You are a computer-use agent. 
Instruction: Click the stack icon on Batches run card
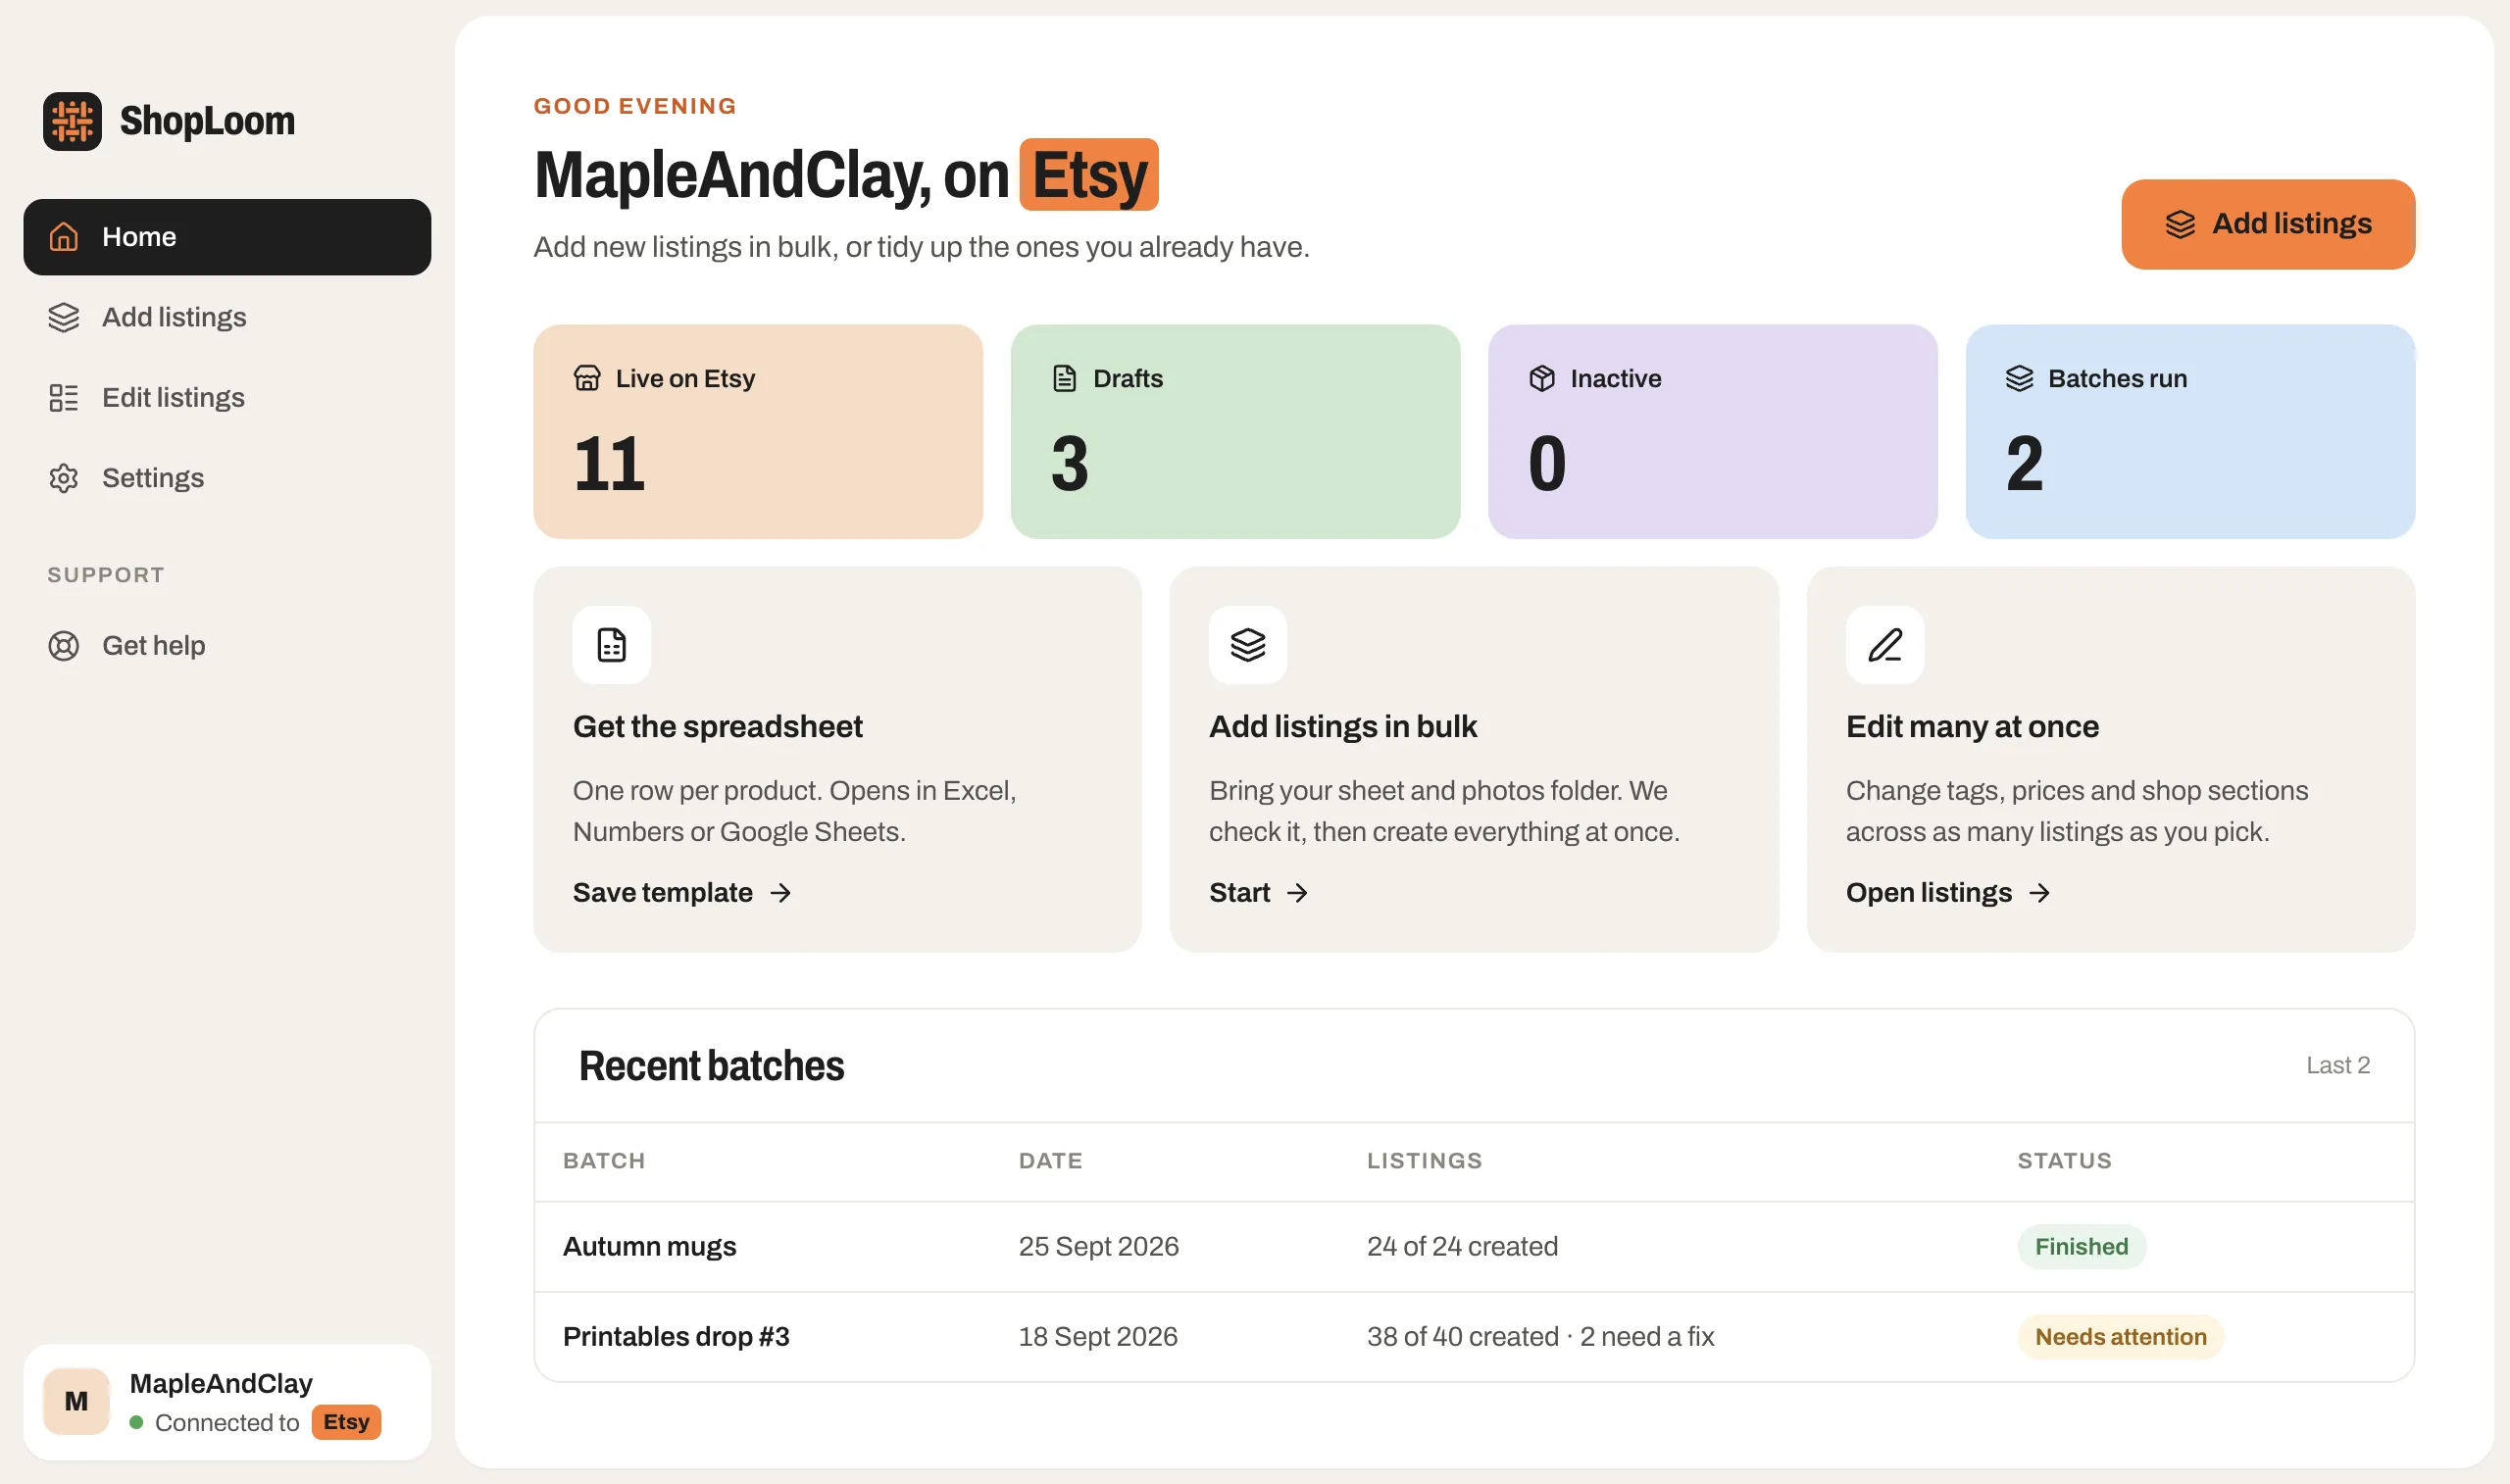(2020, 378)
